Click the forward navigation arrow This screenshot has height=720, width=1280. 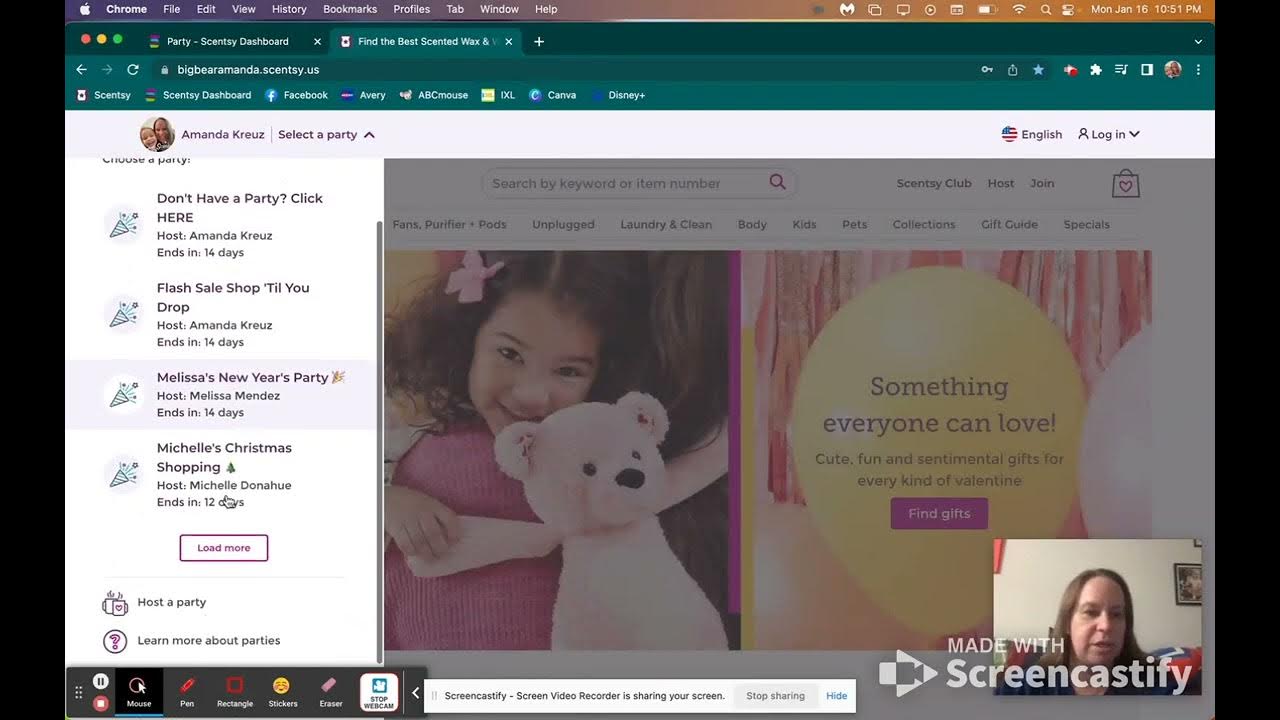pyautogui.click(x=107, y=70)
